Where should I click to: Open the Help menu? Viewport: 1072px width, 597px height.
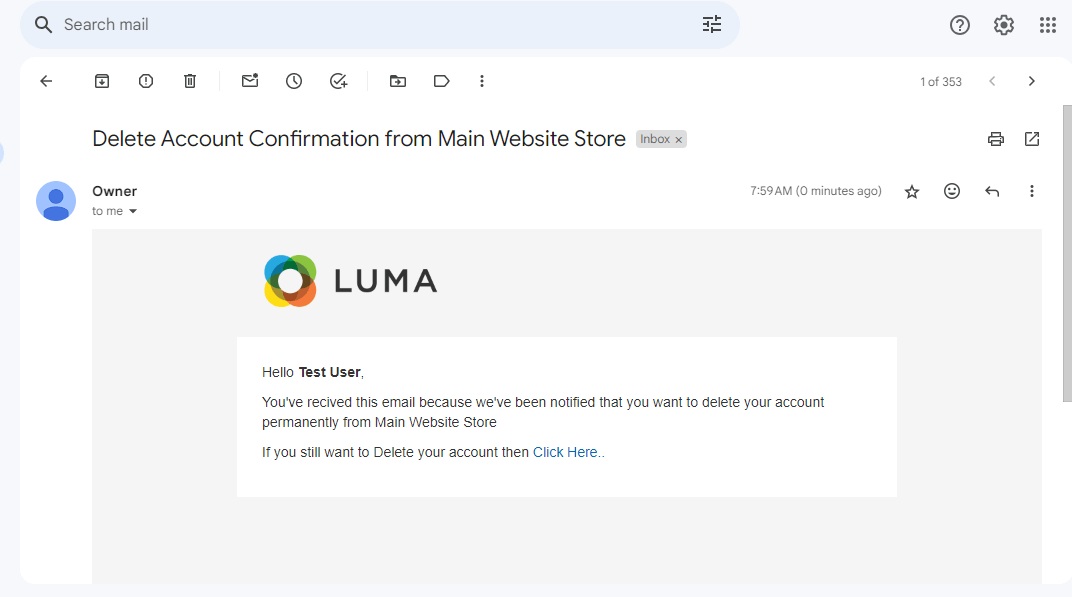pos(959,24)
